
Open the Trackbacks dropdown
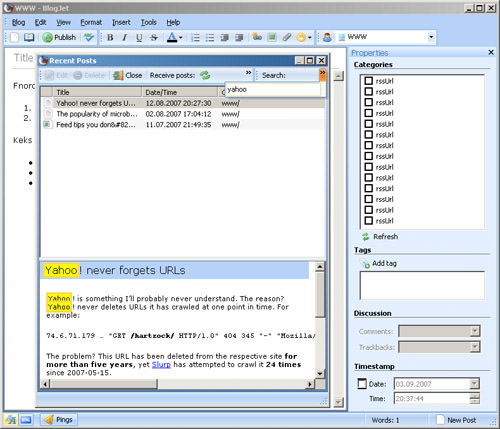pos(475,347)
